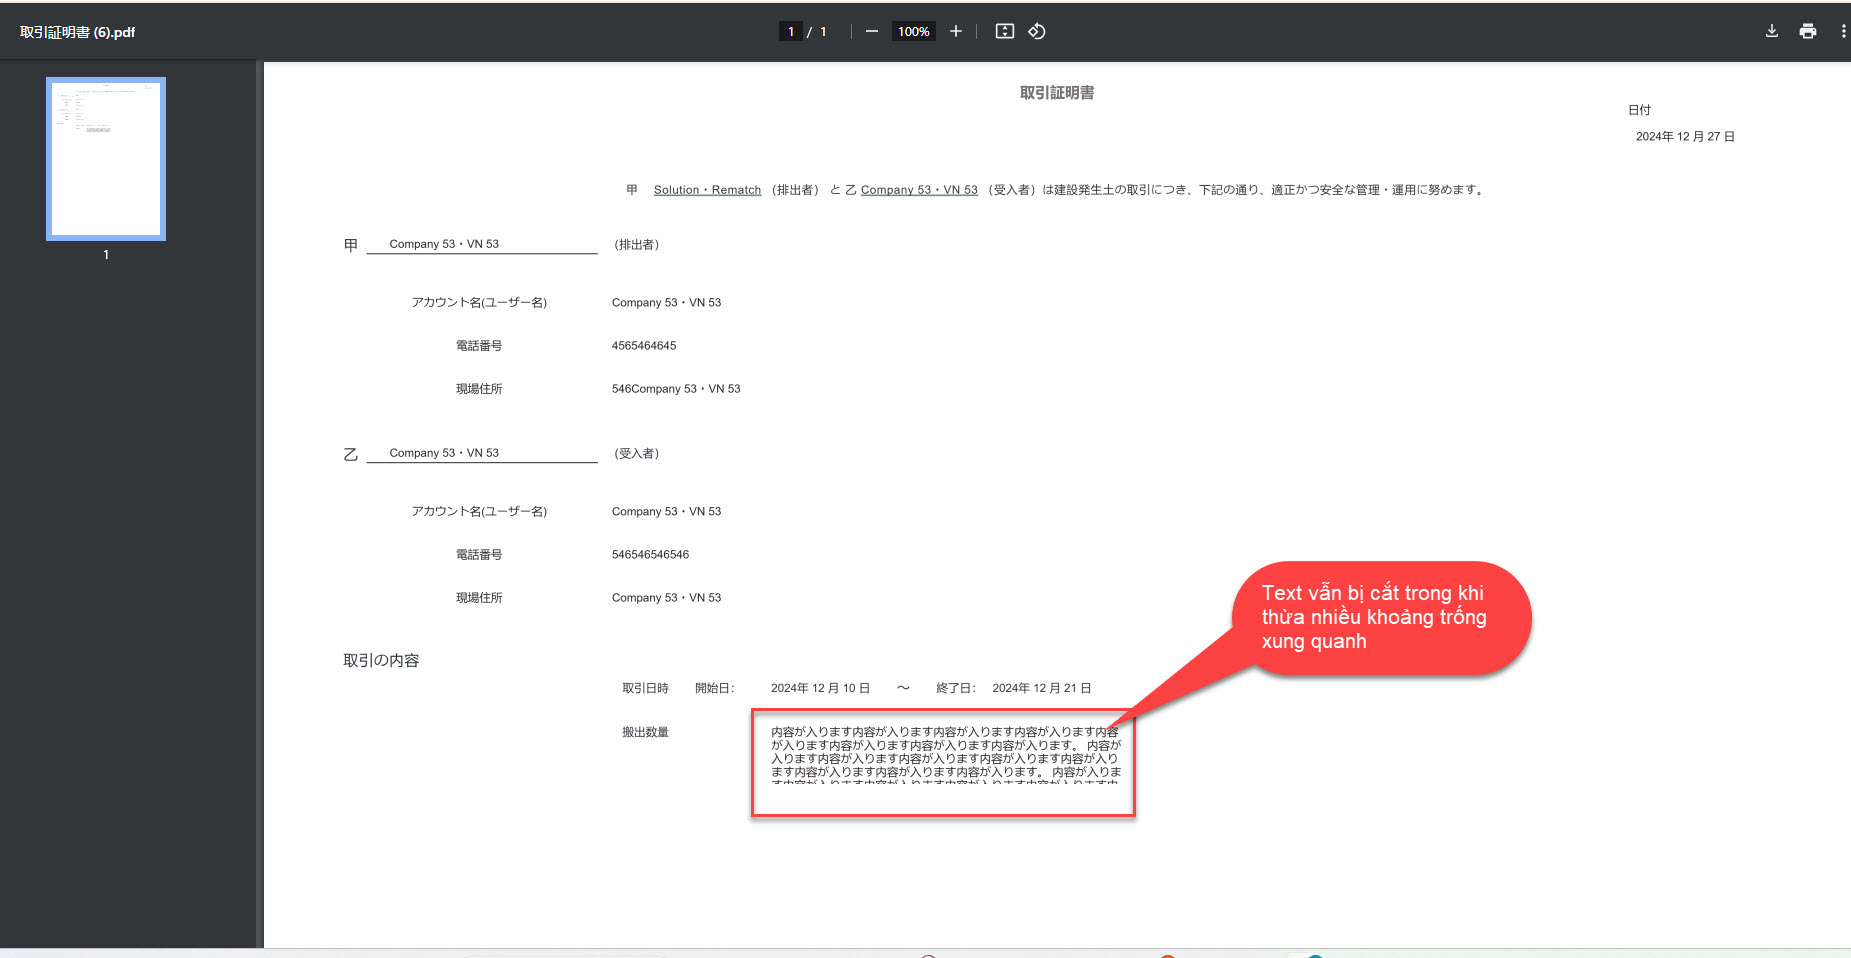Select the page 1 thumbnail
Screen dimensions: 1851x958
106,159
